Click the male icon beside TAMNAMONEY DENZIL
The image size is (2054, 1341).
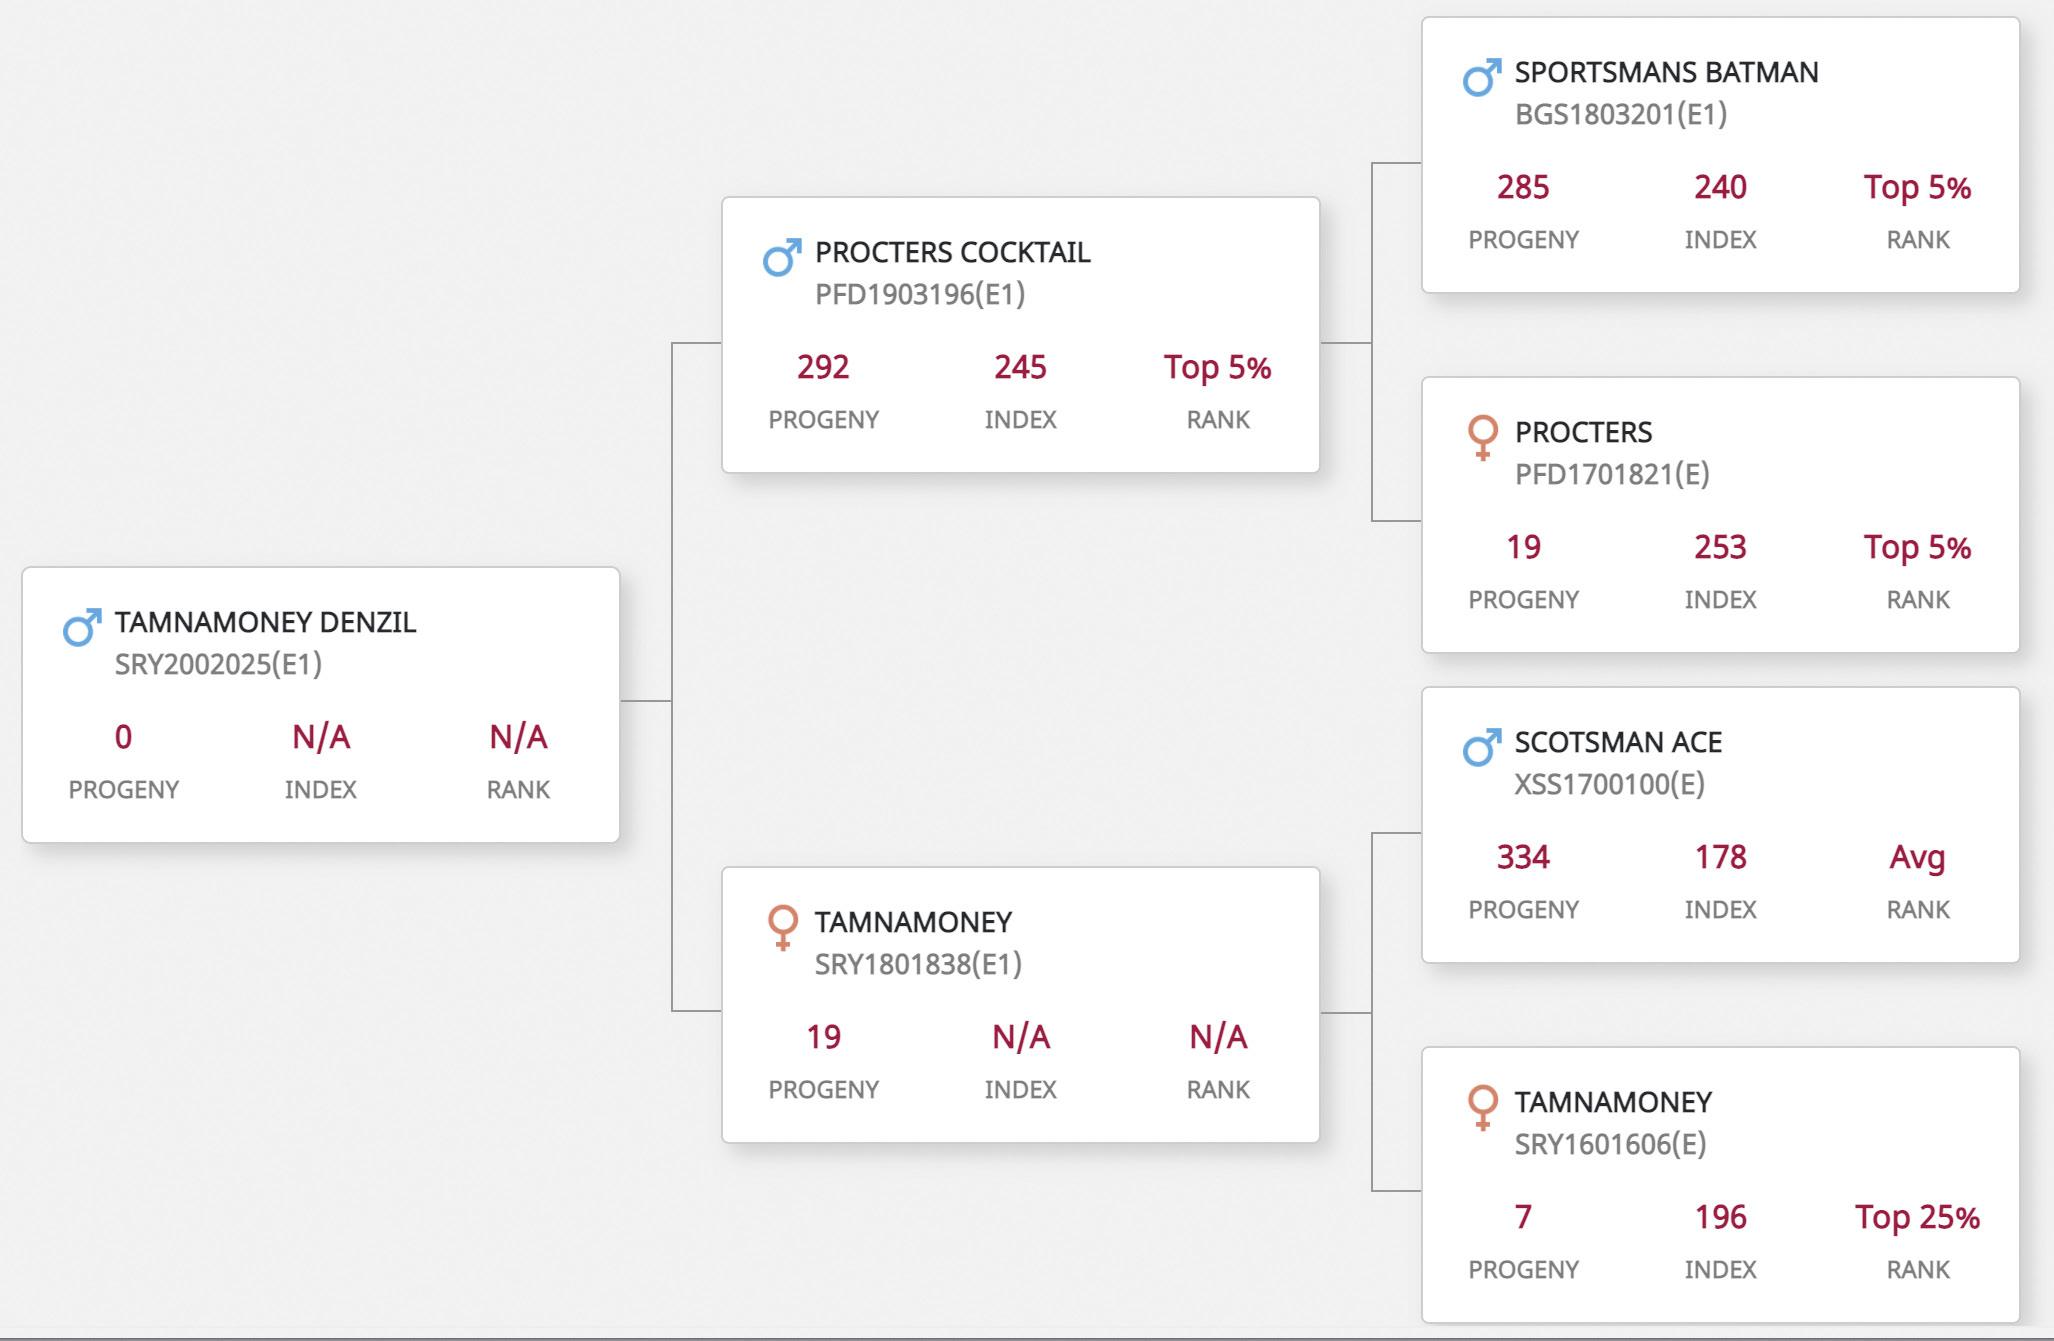[82, 627]
